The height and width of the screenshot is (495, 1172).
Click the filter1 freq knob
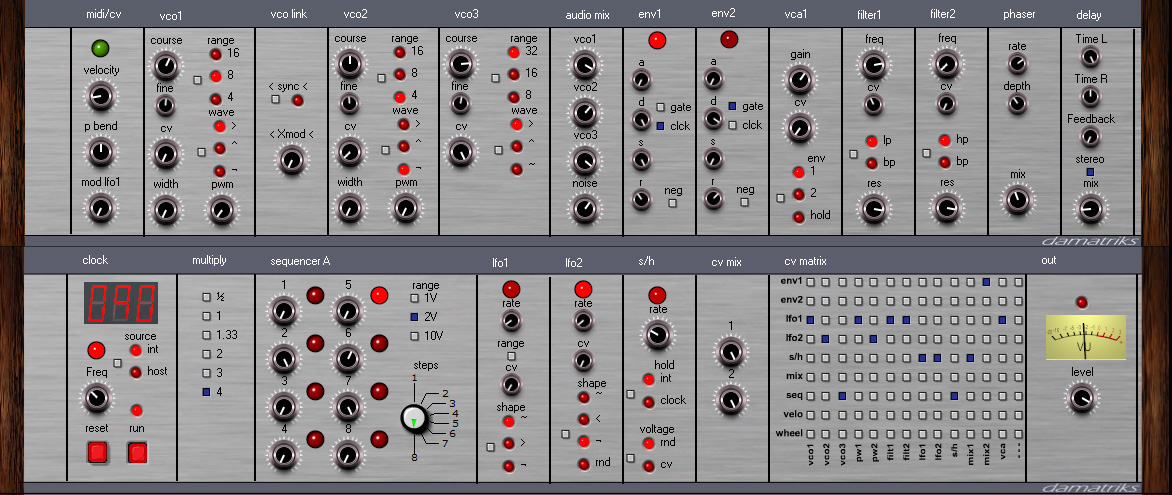(x=872, y=65)
